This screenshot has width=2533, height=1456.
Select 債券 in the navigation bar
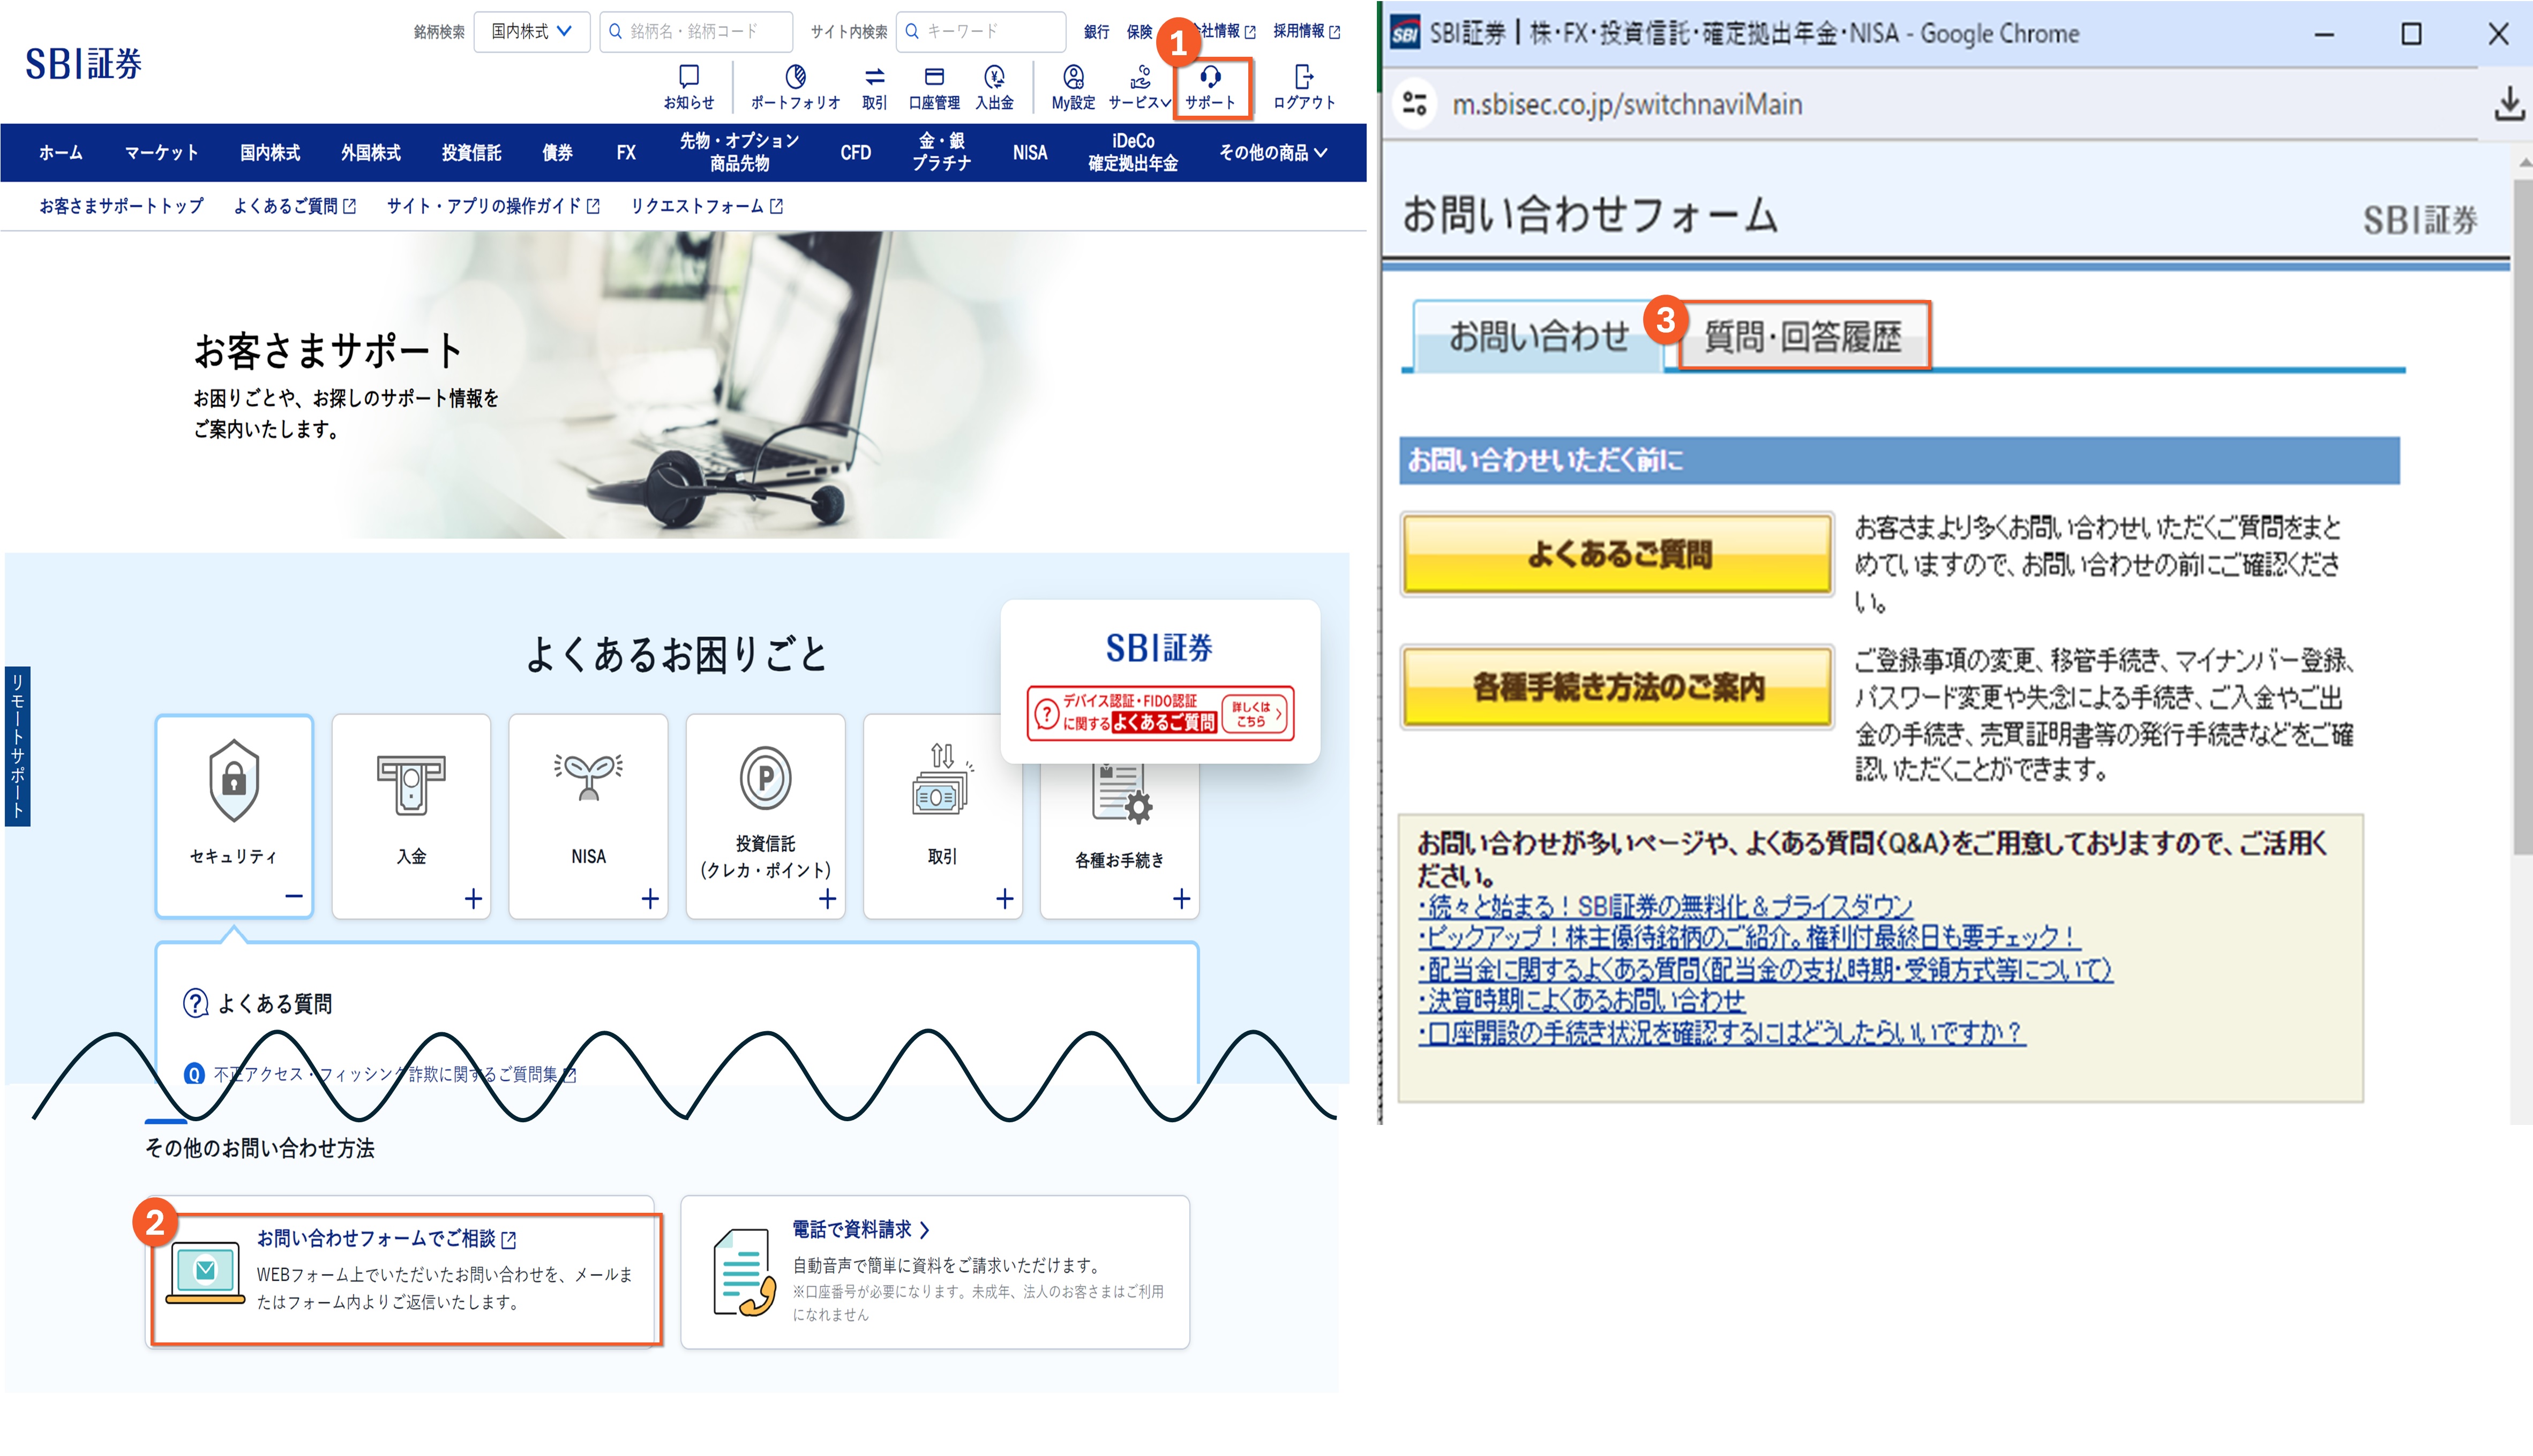click(x=557, y=153)
